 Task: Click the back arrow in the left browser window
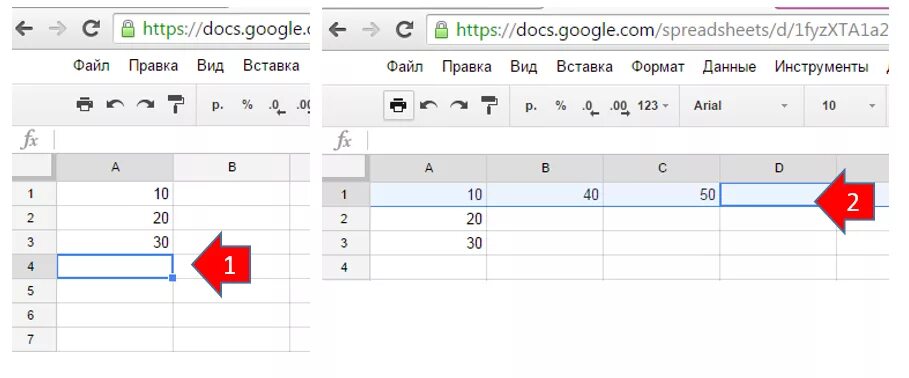pos(24,28)
